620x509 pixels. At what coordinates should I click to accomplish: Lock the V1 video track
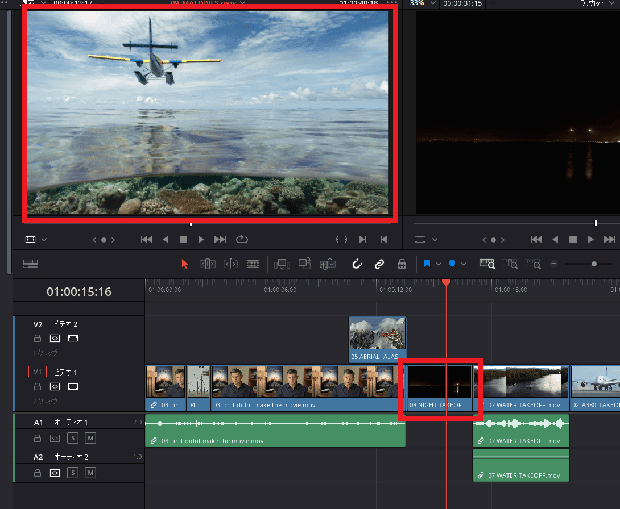click(x=37, y=386)
